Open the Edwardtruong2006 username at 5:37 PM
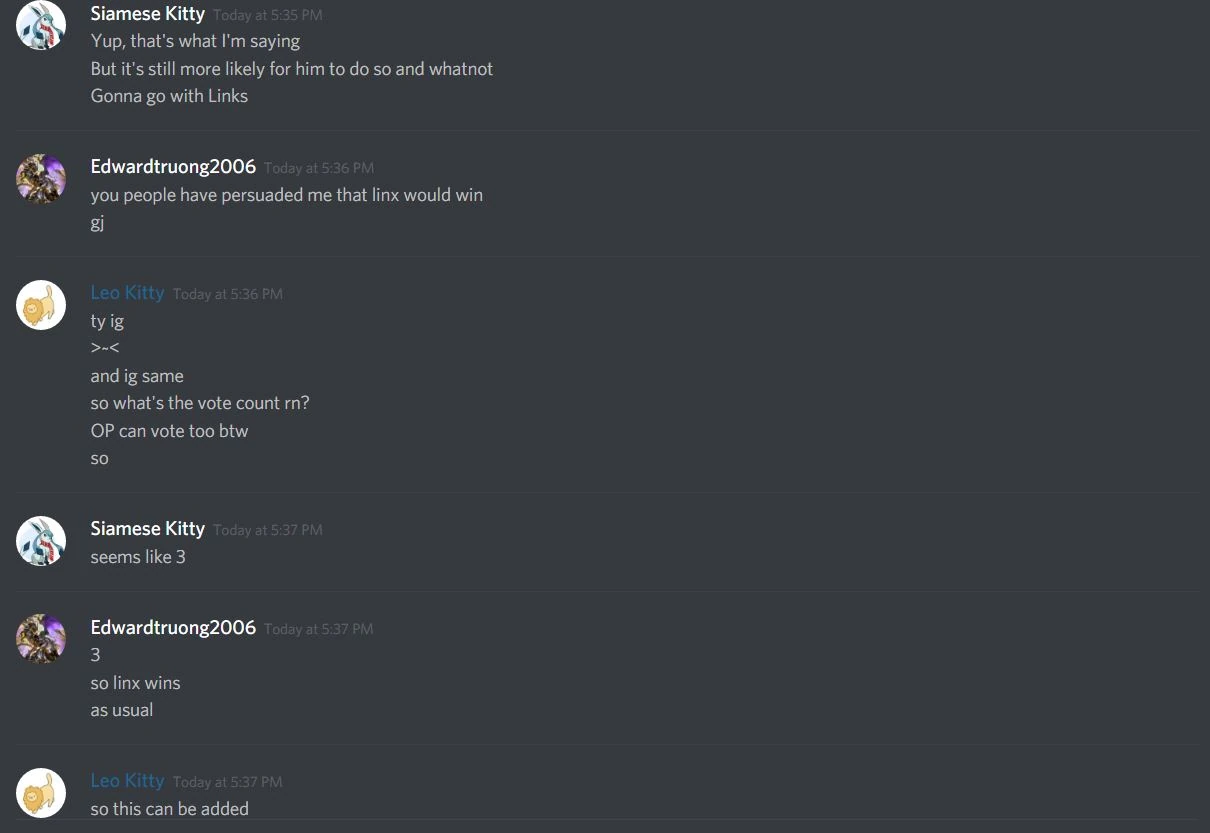Image resolution: width=1210 pixels, height=833 pixels. [173, 627]
